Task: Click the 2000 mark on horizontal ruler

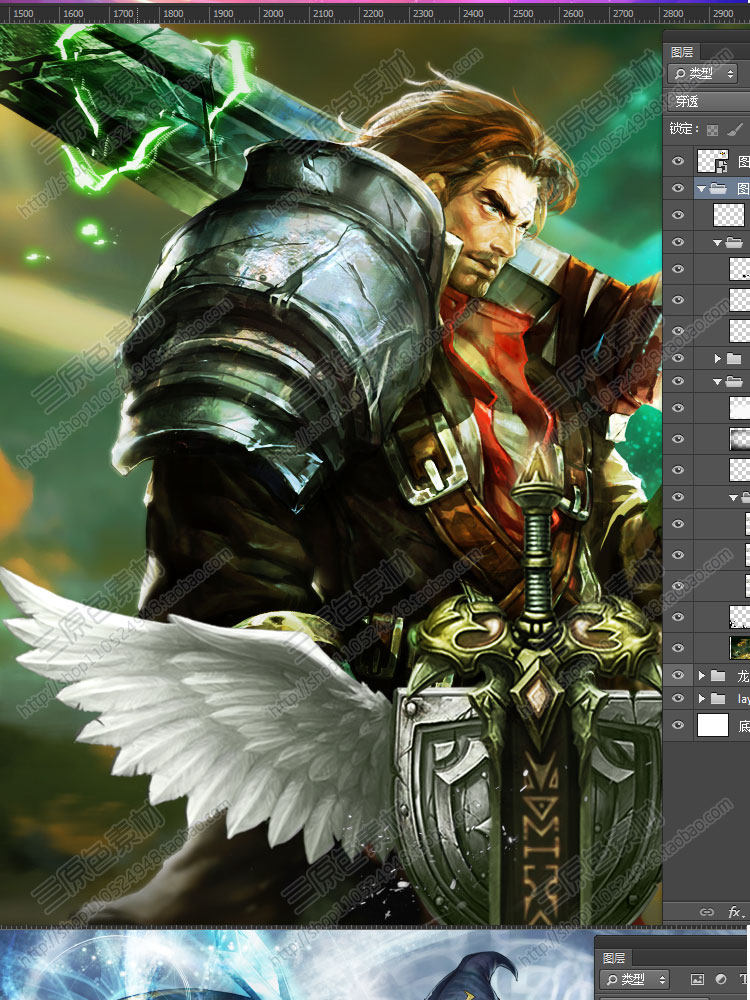Action: point(273,13)
